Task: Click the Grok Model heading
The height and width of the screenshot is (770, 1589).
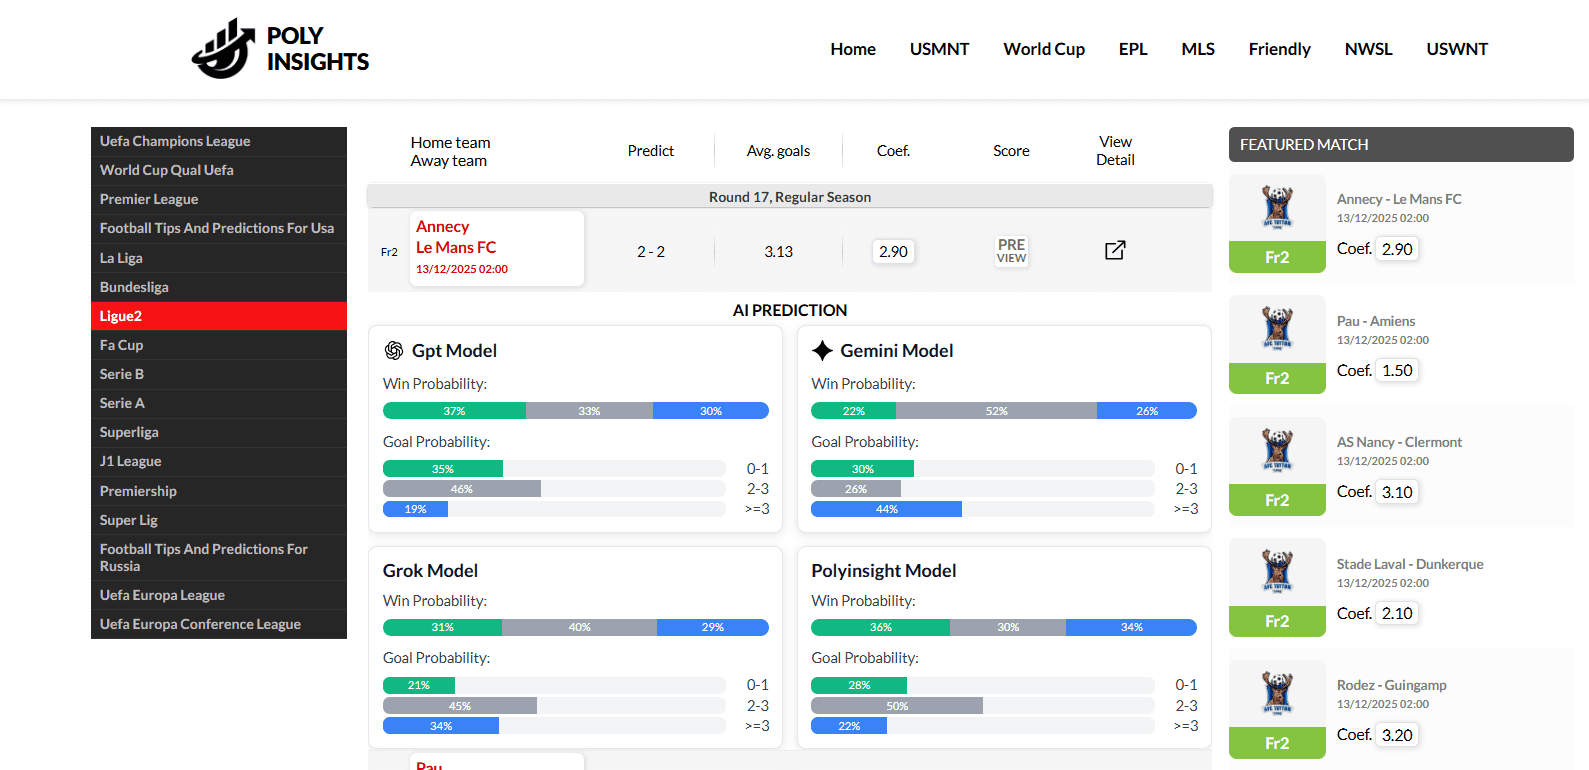Action: (430, 570)
